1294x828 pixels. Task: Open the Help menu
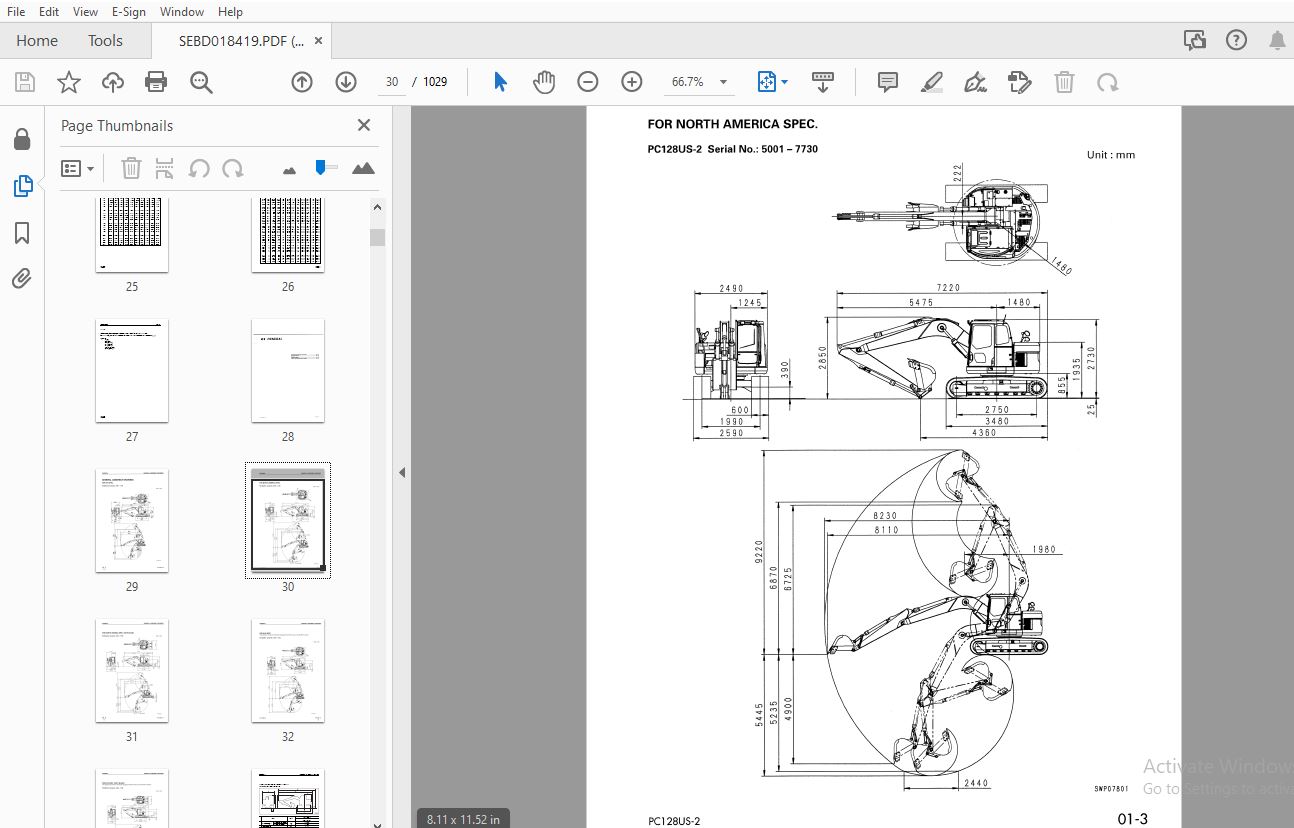pyautogui.click(x=230, y=11)
